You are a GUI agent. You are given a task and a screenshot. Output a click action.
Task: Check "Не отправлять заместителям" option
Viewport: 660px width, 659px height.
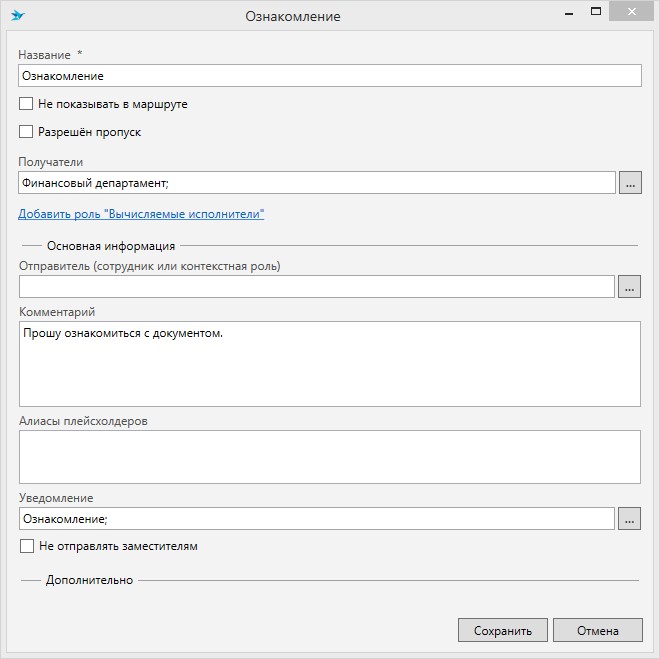(x=27, y=547)
